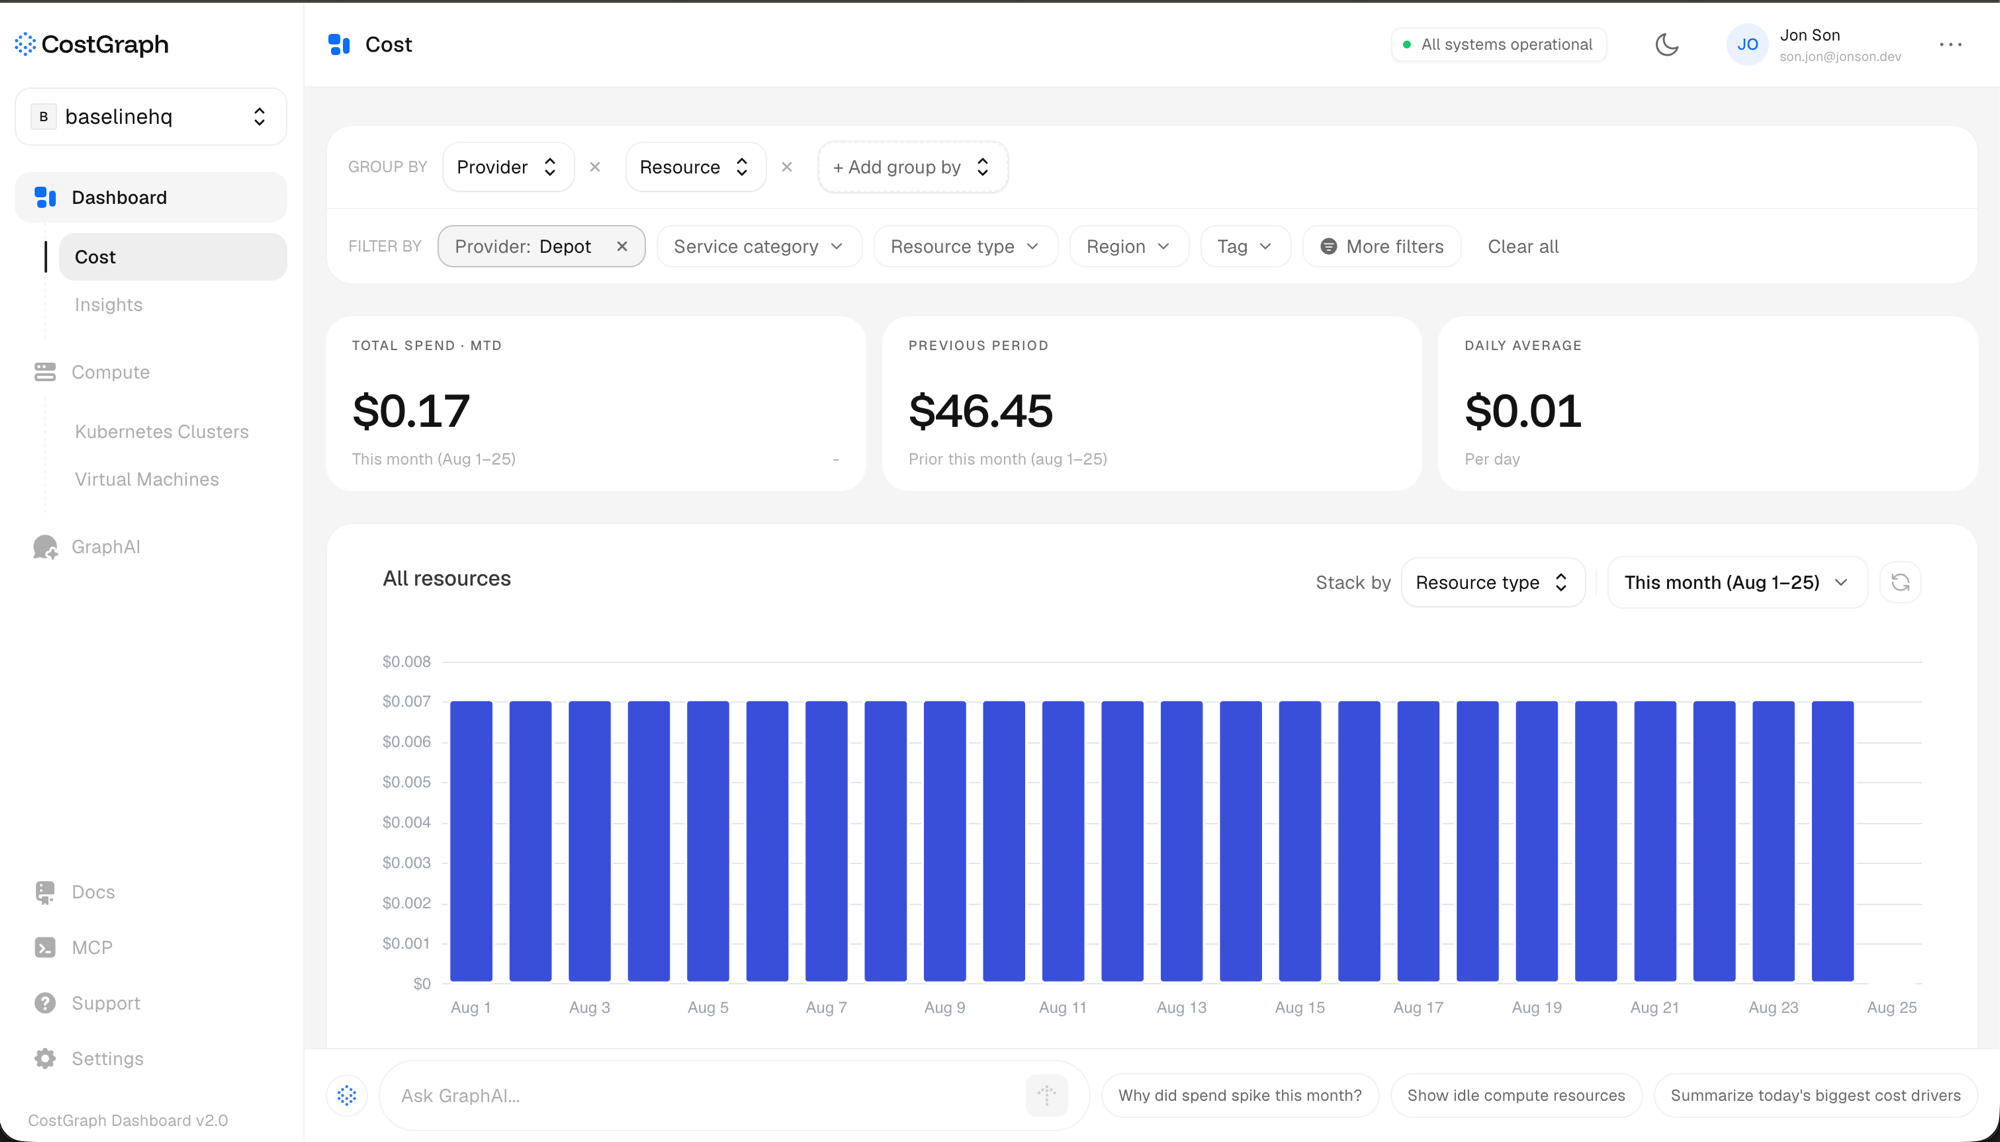
Task: Select Cost in the sidebar
Action: [173, 257]
